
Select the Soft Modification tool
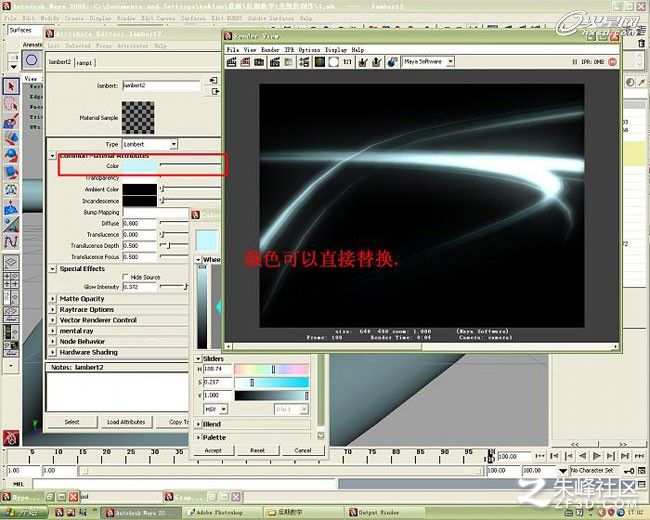click(x=11, y=207)
